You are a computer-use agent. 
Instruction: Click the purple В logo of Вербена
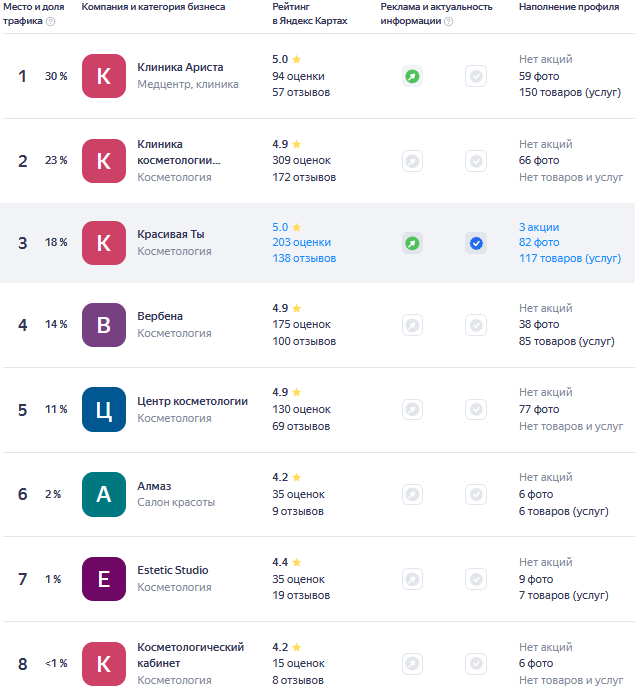coord(104,325)
